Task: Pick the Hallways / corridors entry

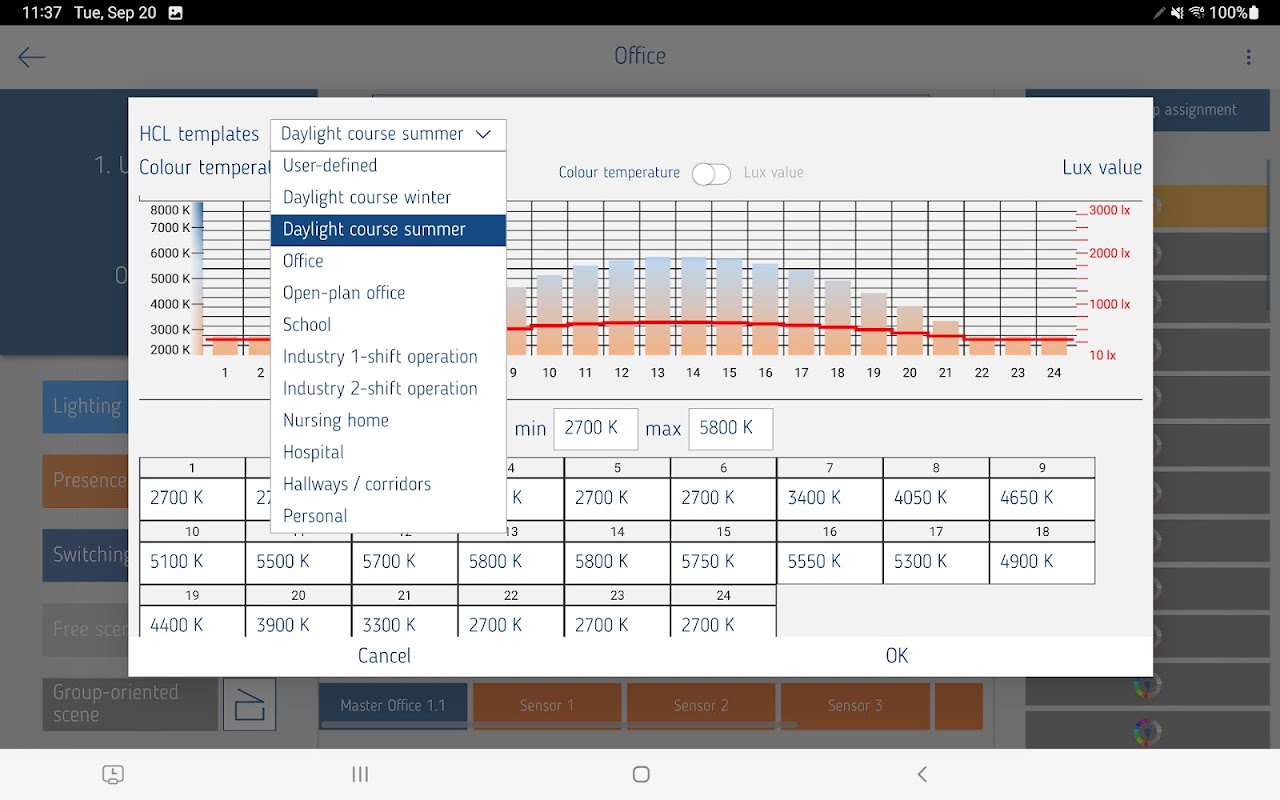Action: coord(357,484)
